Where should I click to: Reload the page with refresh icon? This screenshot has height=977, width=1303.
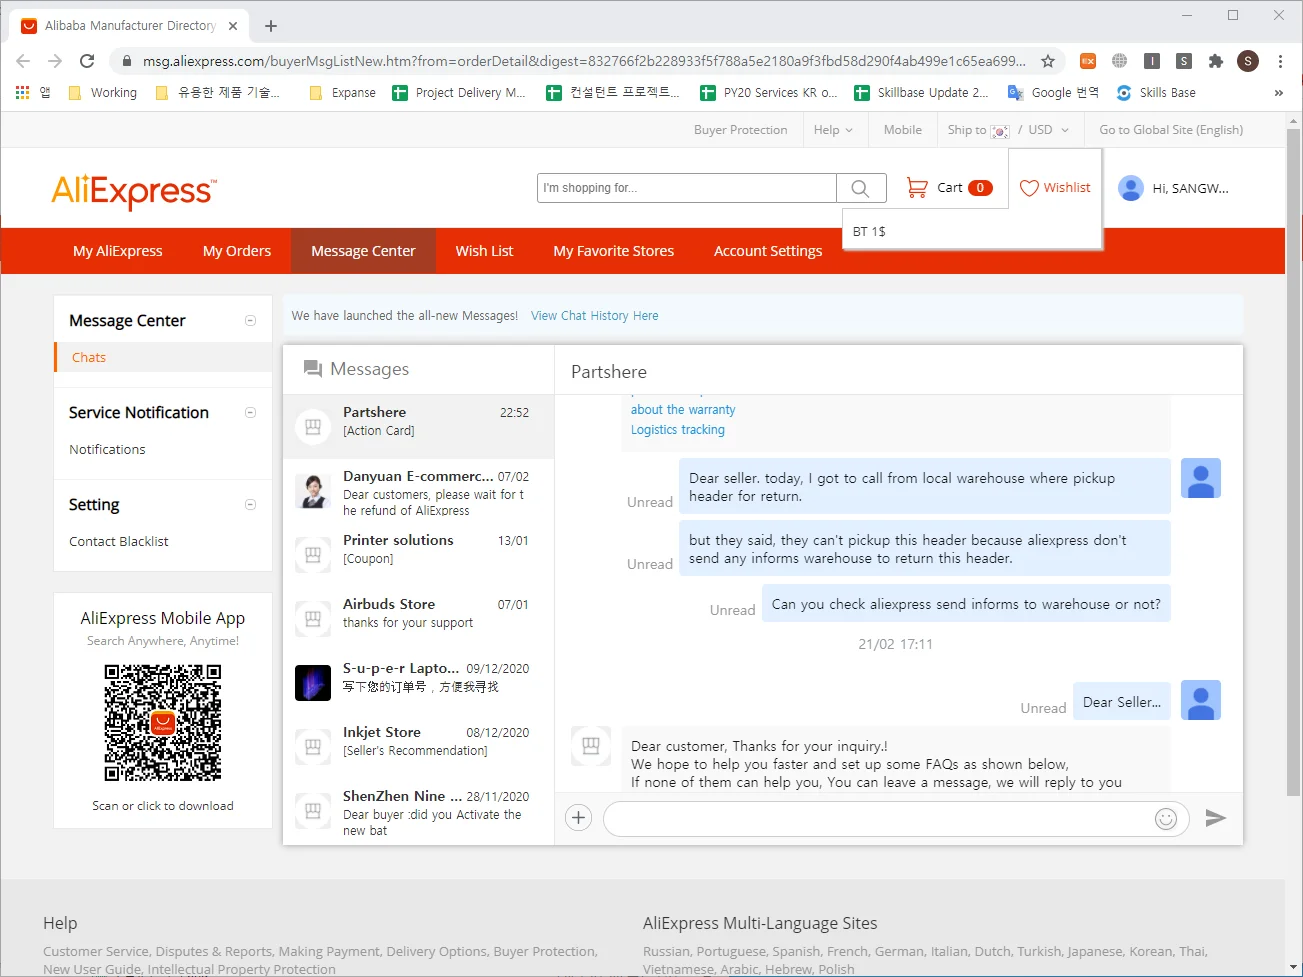point(87,61)
